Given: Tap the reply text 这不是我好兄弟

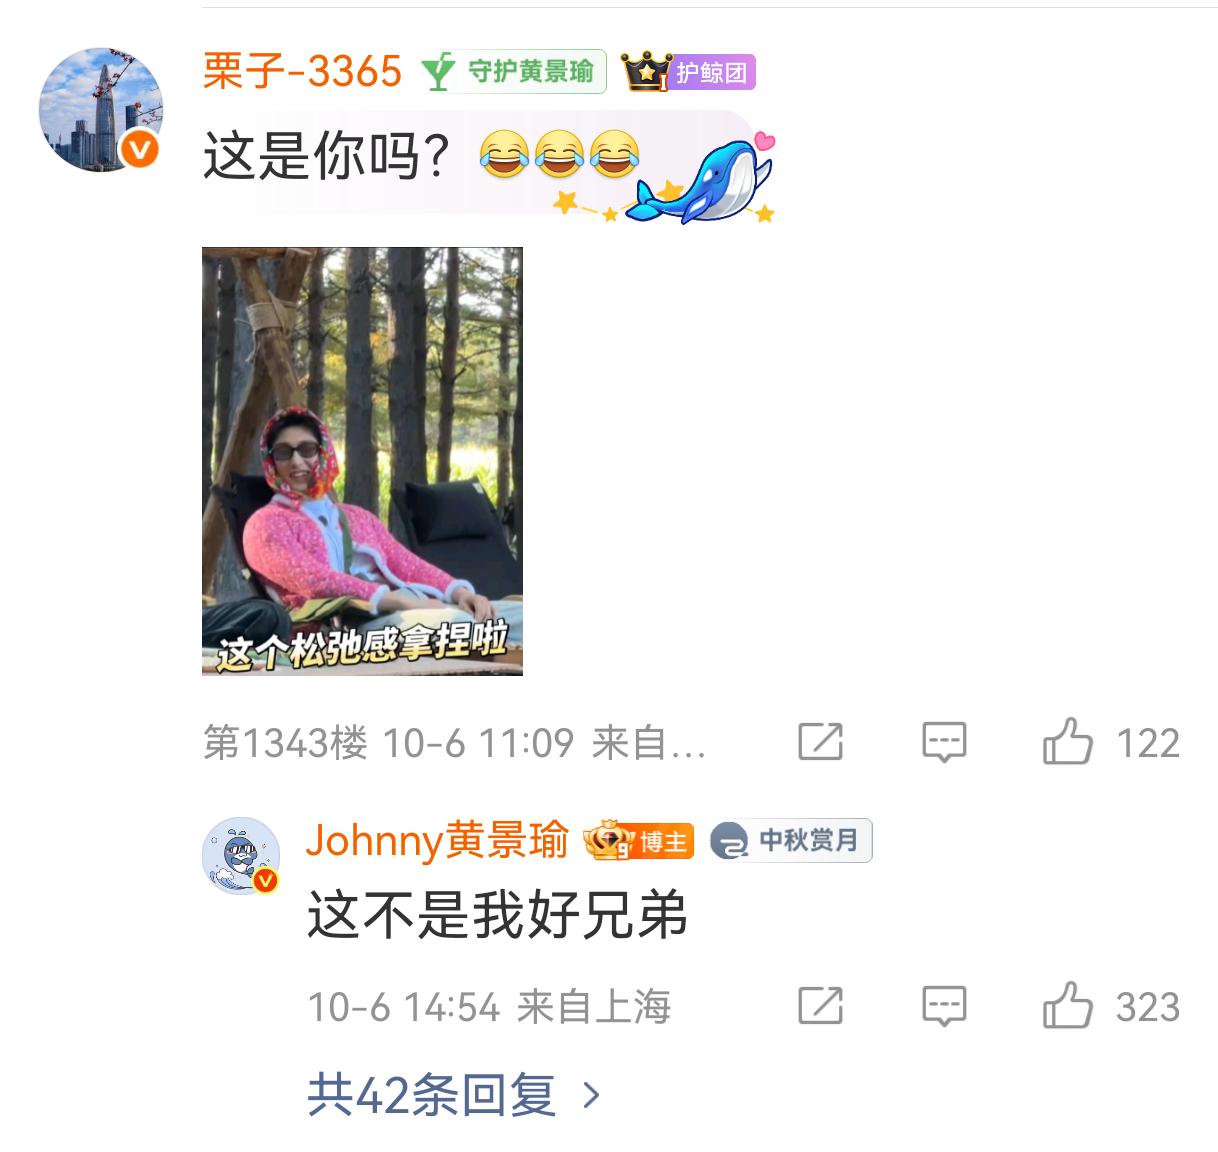Looking at the screenshot, I should 497,915.
